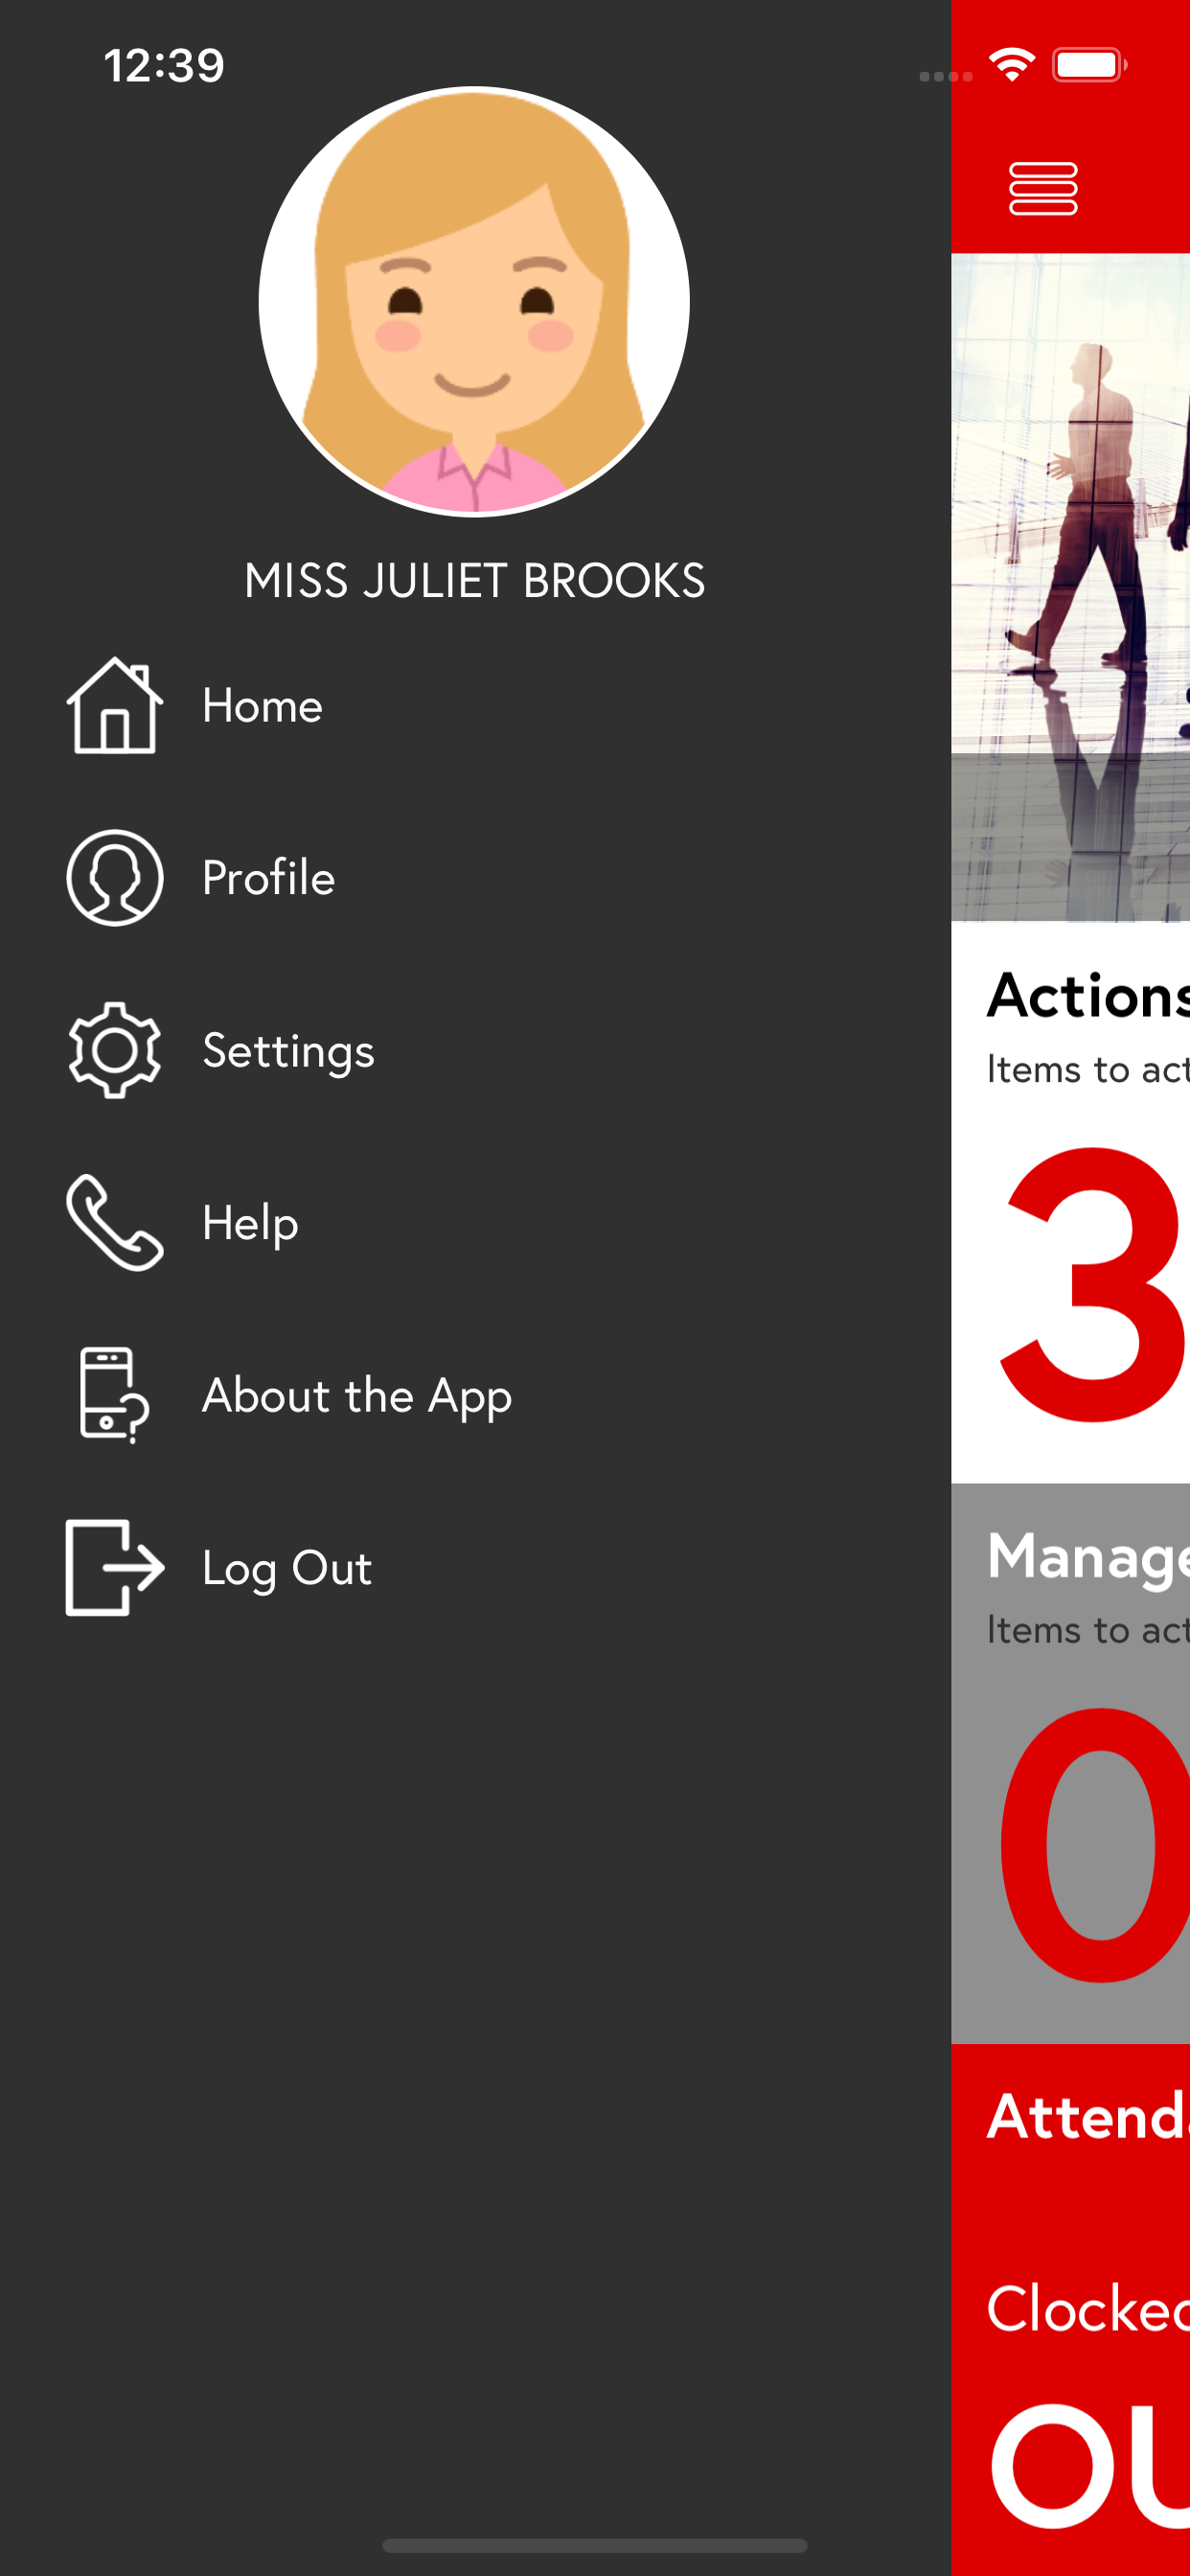Viewport: 1190px width, 2576px height.
Task: Tap the name MISS JULIET BROOKS
Action: tap(475, 581)
